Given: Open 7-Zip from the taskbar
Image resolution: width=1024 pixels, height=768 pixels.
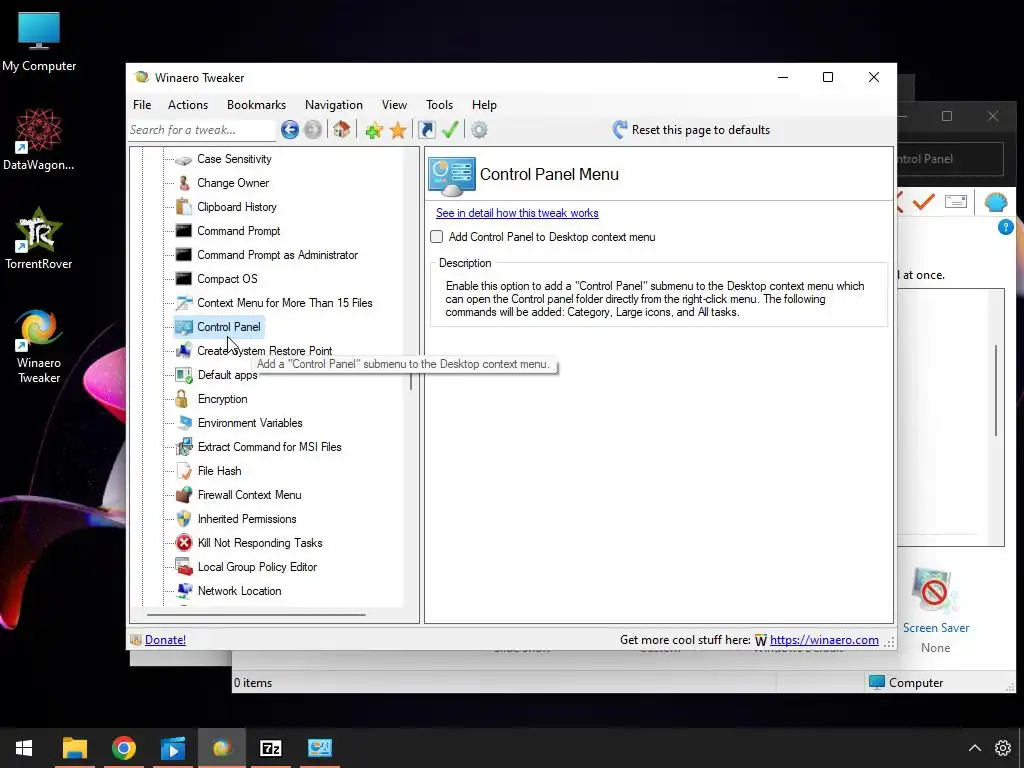Looking at the screenshot, I should (x=270, y=748).
